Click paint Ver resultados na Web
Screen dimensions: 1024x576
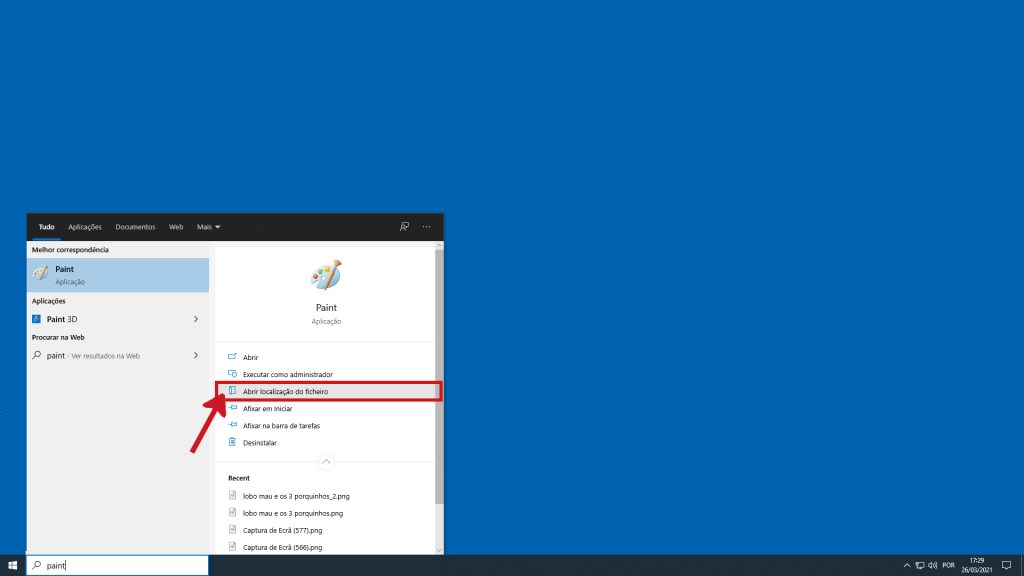(118, 356)
